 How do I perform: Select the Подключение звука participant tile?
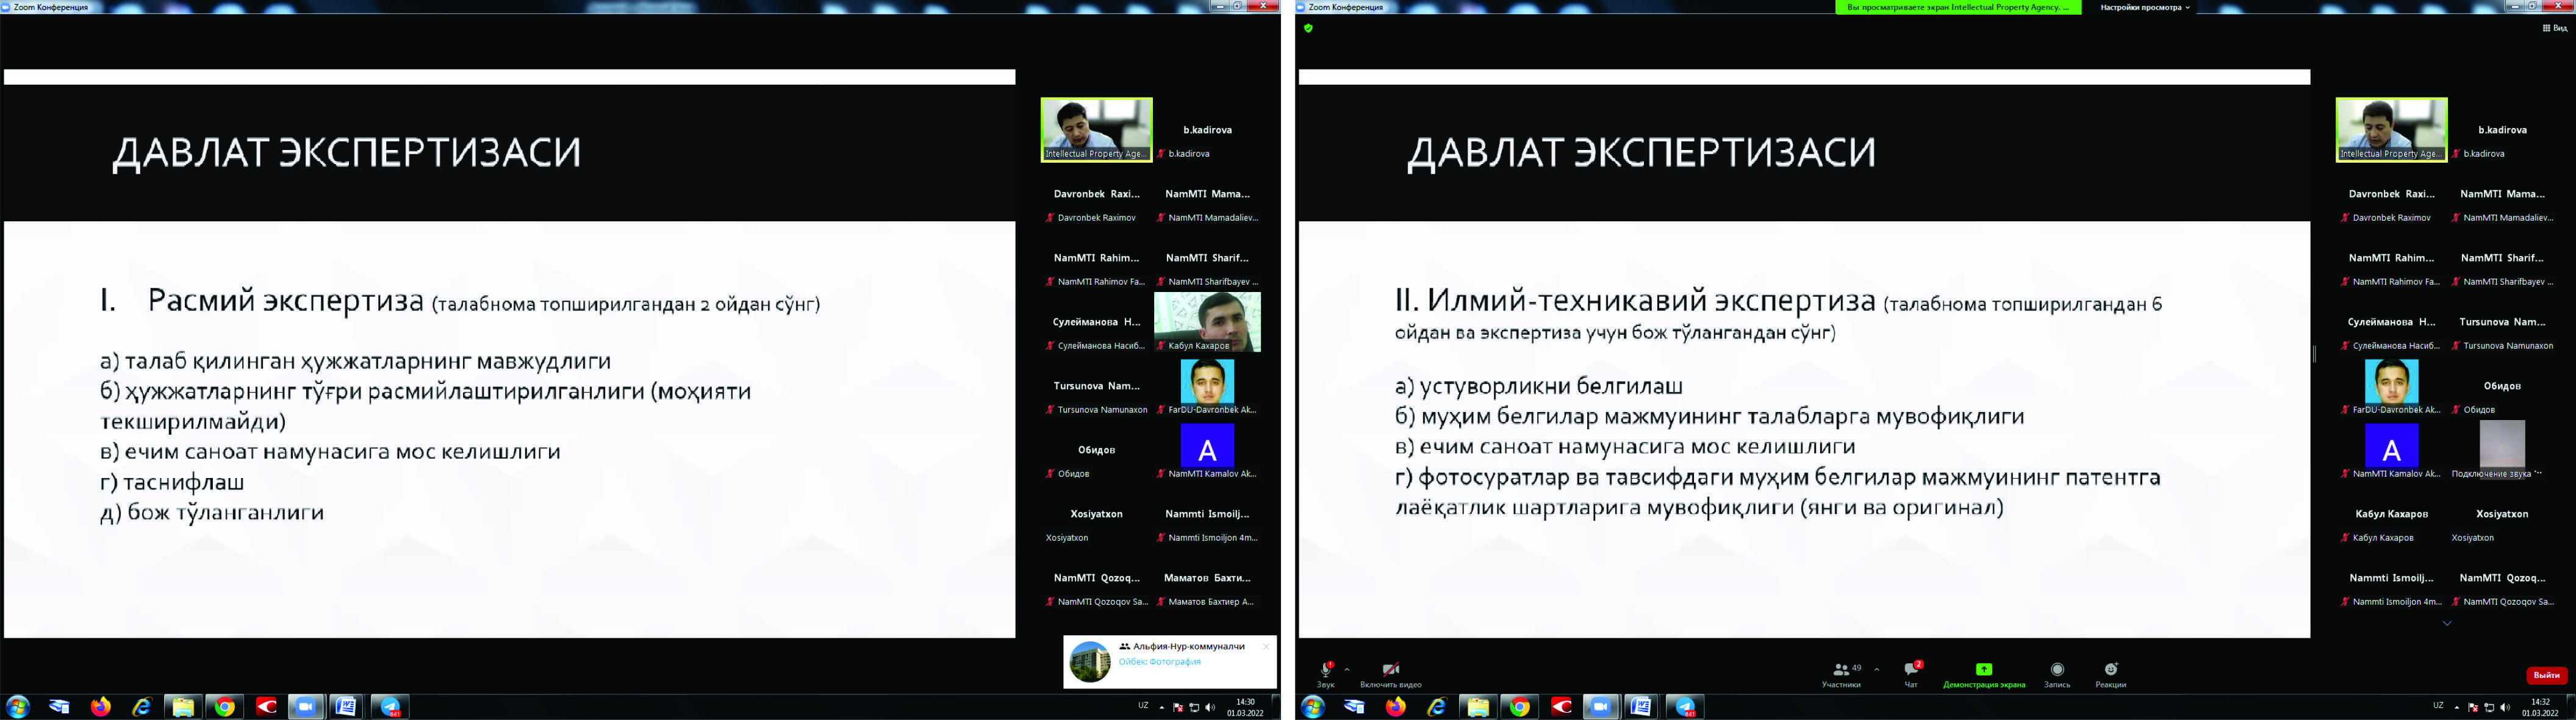click(x=2502, y=446)
